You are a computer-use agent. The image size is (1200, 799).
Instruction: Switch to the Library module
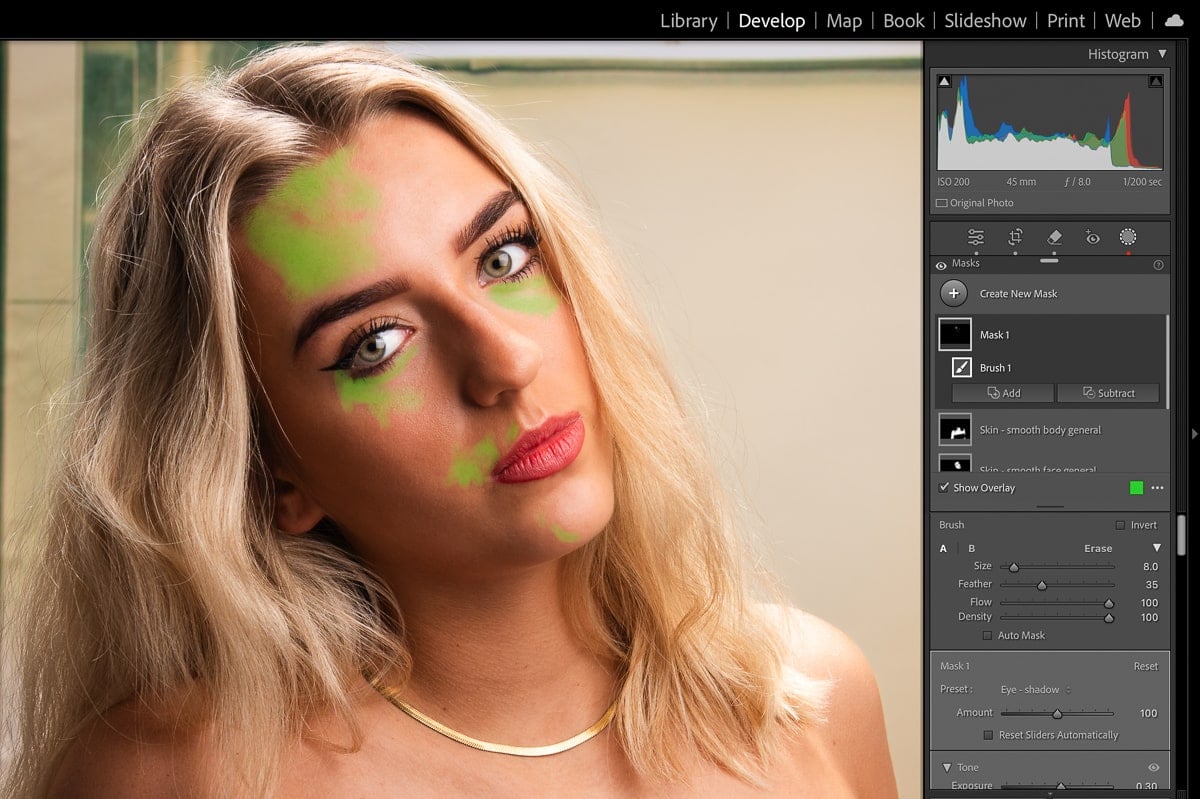coord(688,20)
